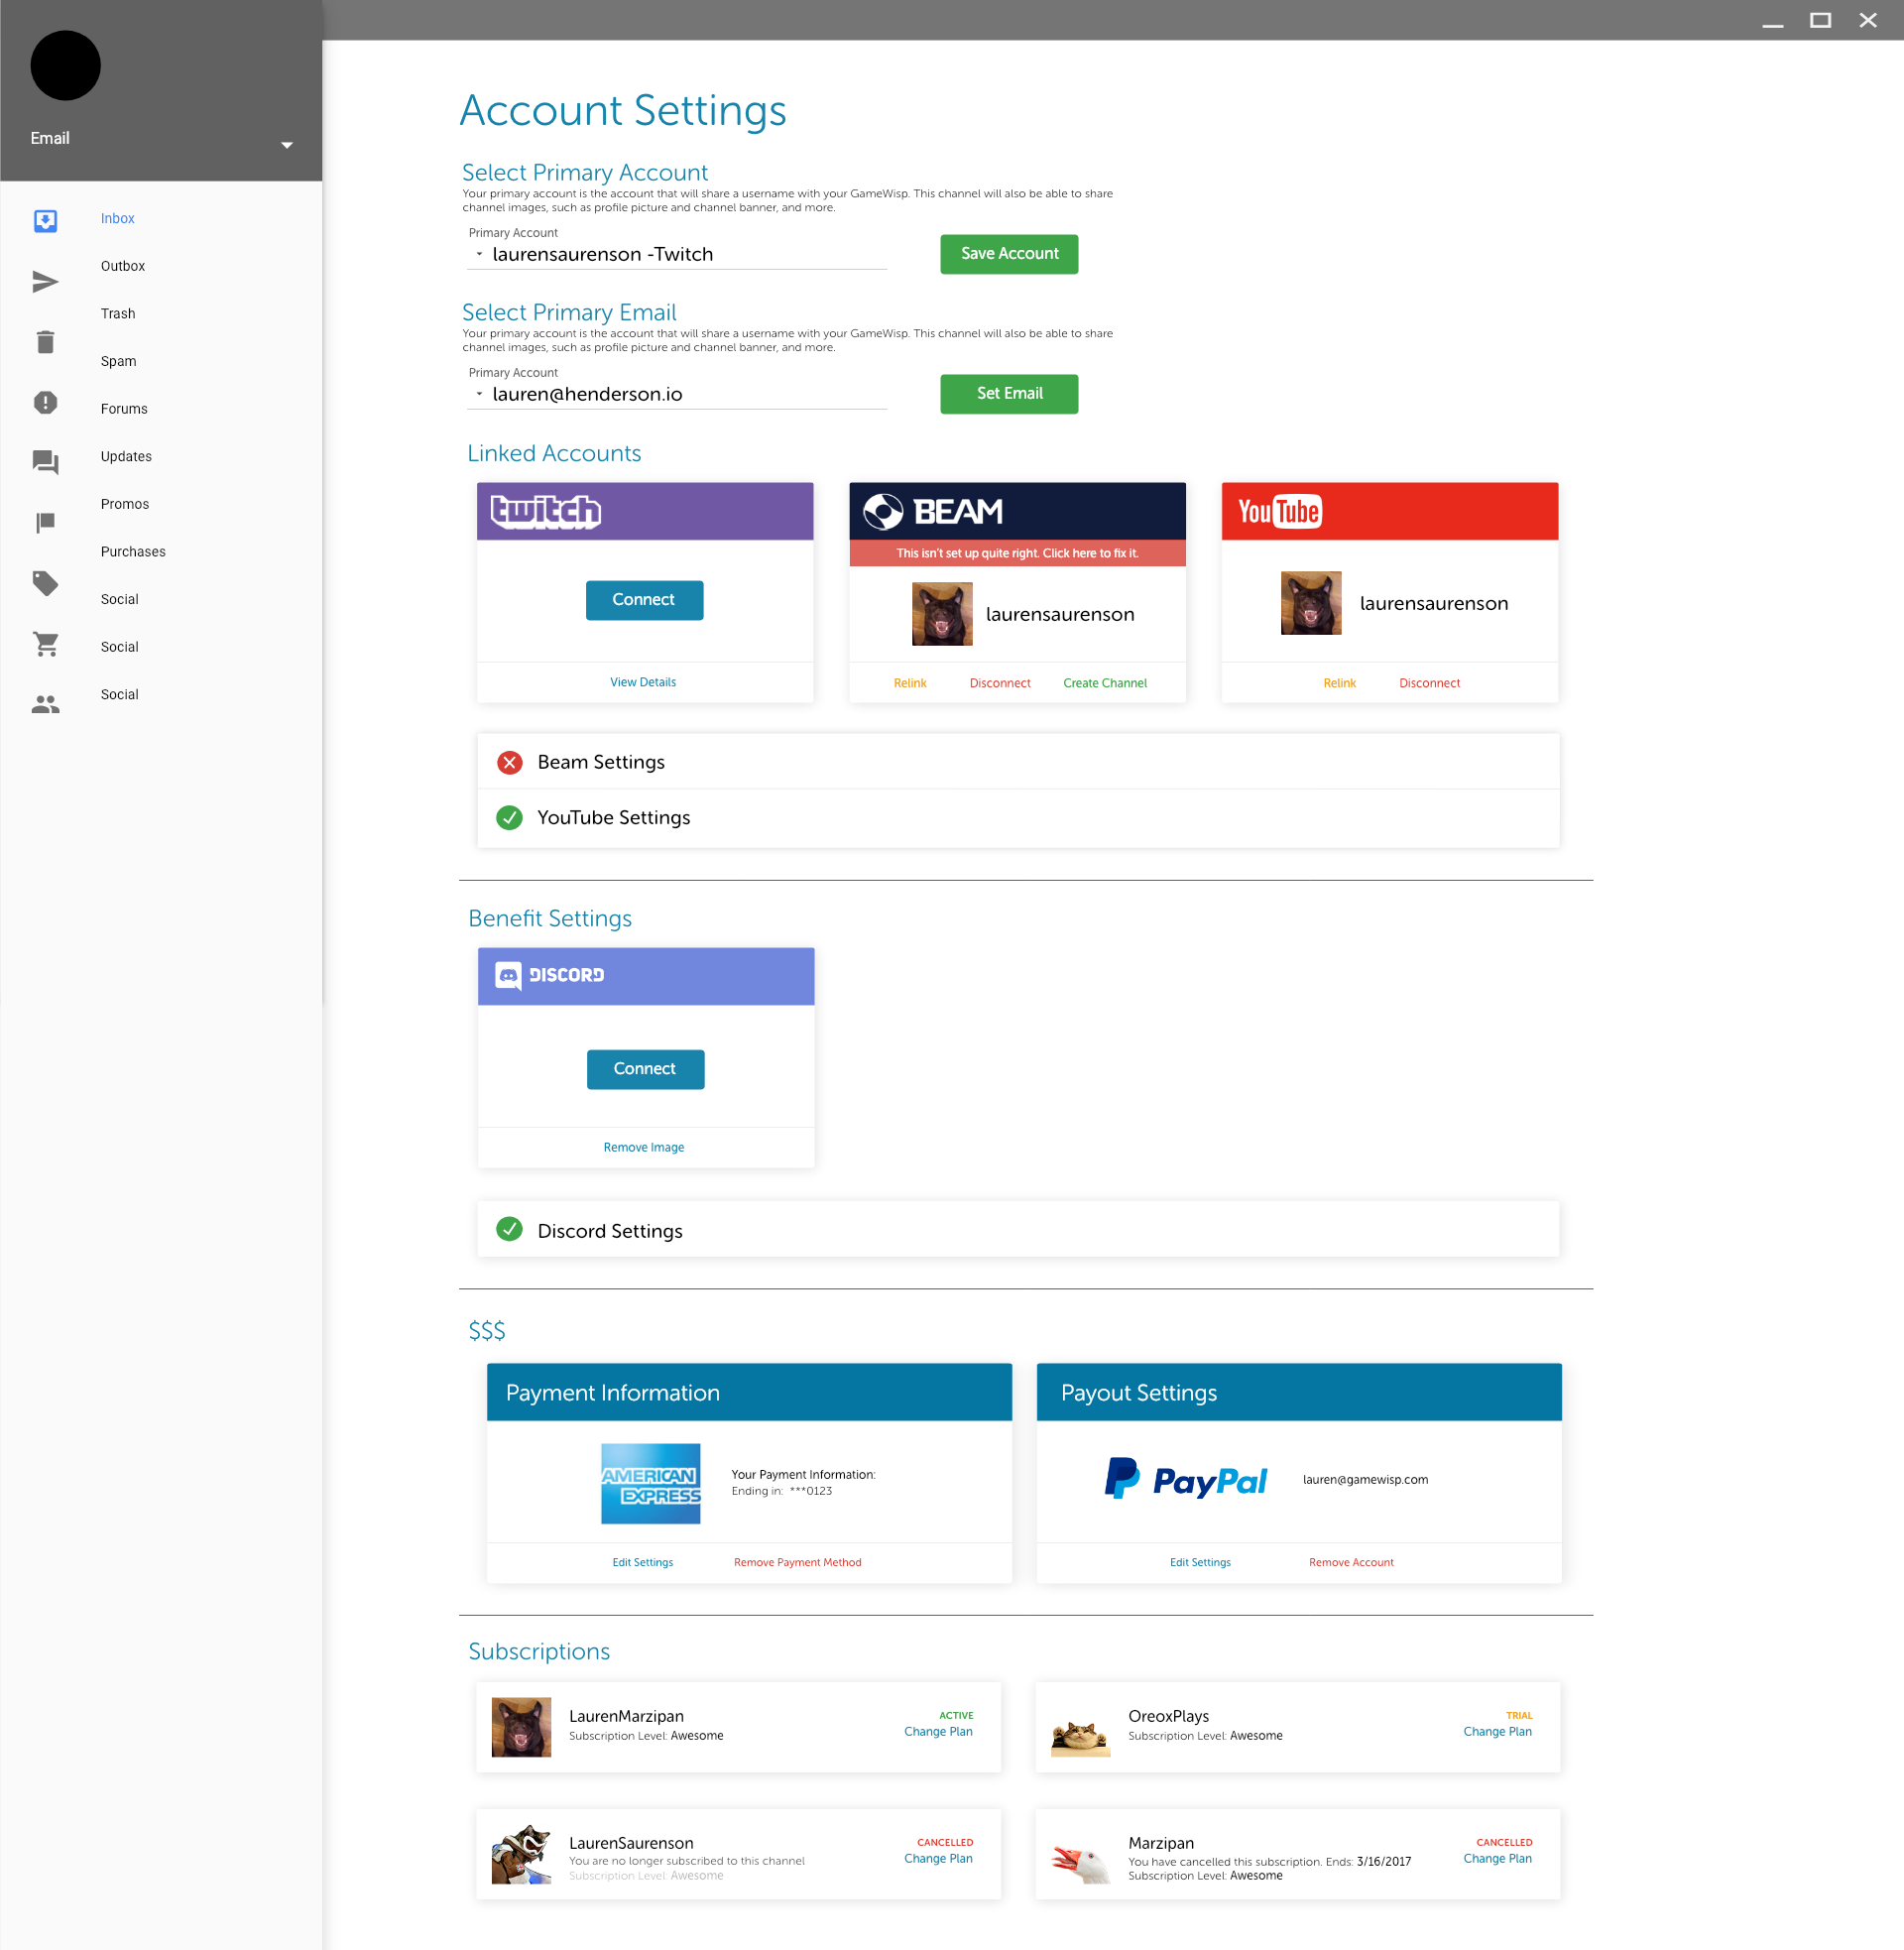The width and height of the screenshot is (1904, 1950).
Task: Toggle the red X Beam Settings status
Action: (510, 762)
